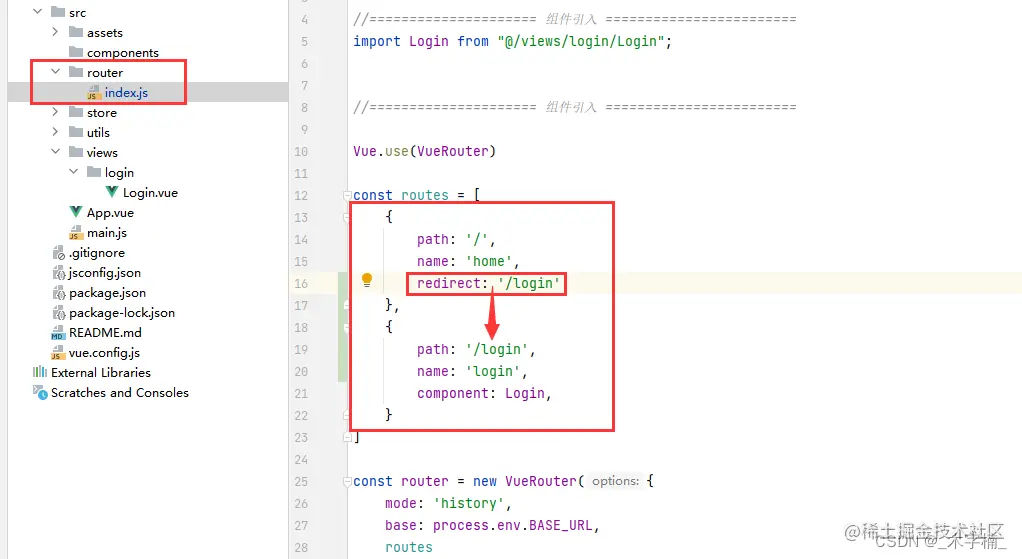Expand the utils folder chevron

pos(55,132)
